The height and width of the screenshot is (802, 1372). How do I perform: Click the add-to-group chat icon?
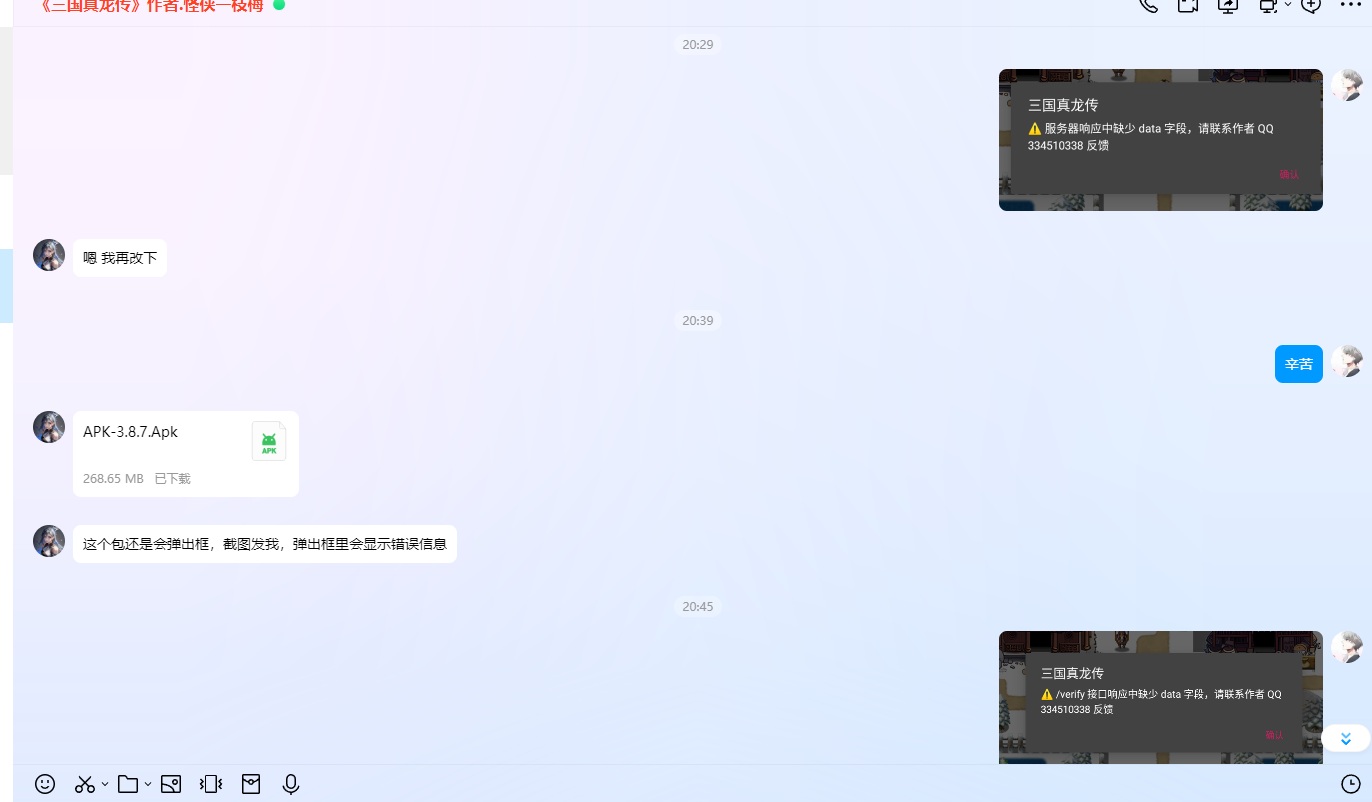pos(1311,5)
